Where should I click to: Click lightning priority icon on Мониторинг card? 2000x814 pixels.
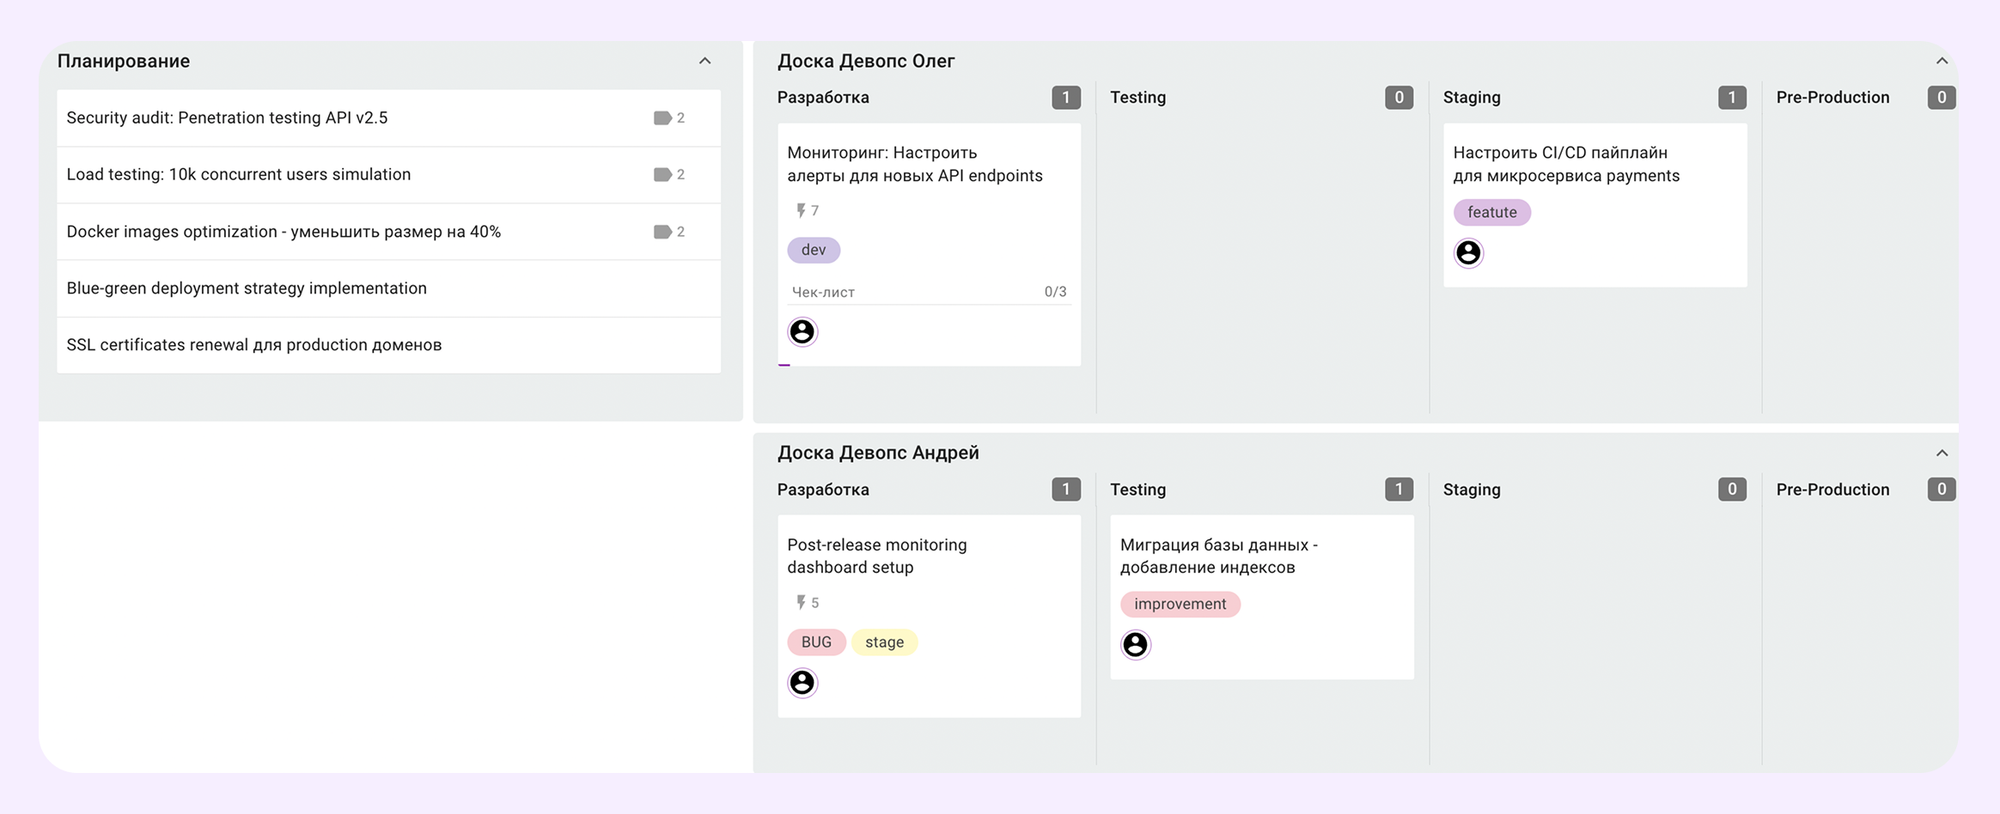pos(801,211)
